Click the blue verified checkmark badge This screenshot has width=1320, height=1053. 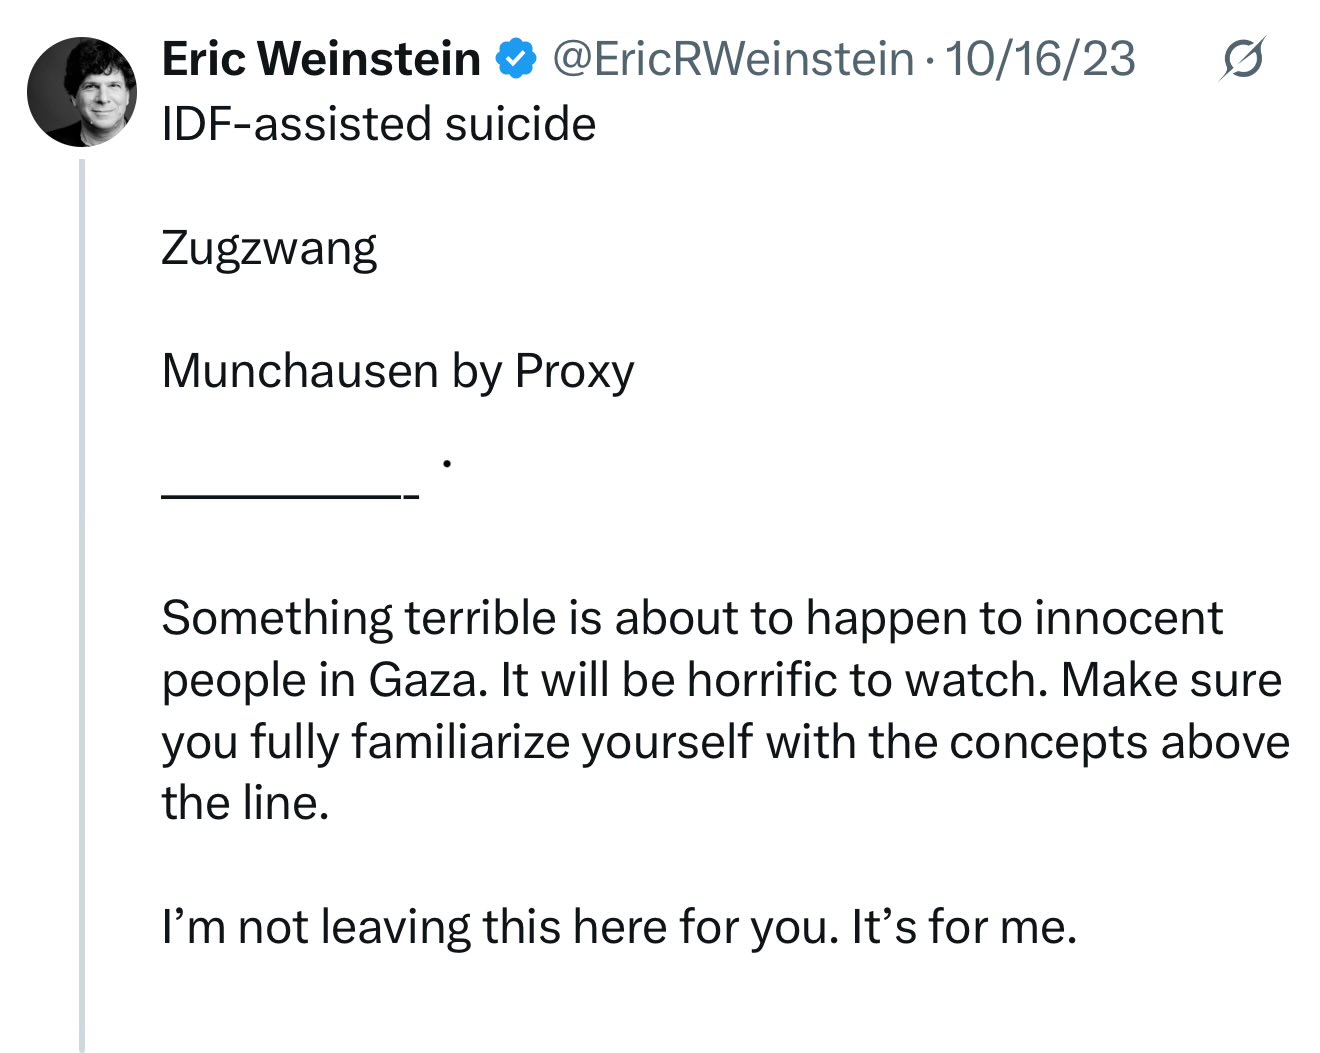[516, 60]
